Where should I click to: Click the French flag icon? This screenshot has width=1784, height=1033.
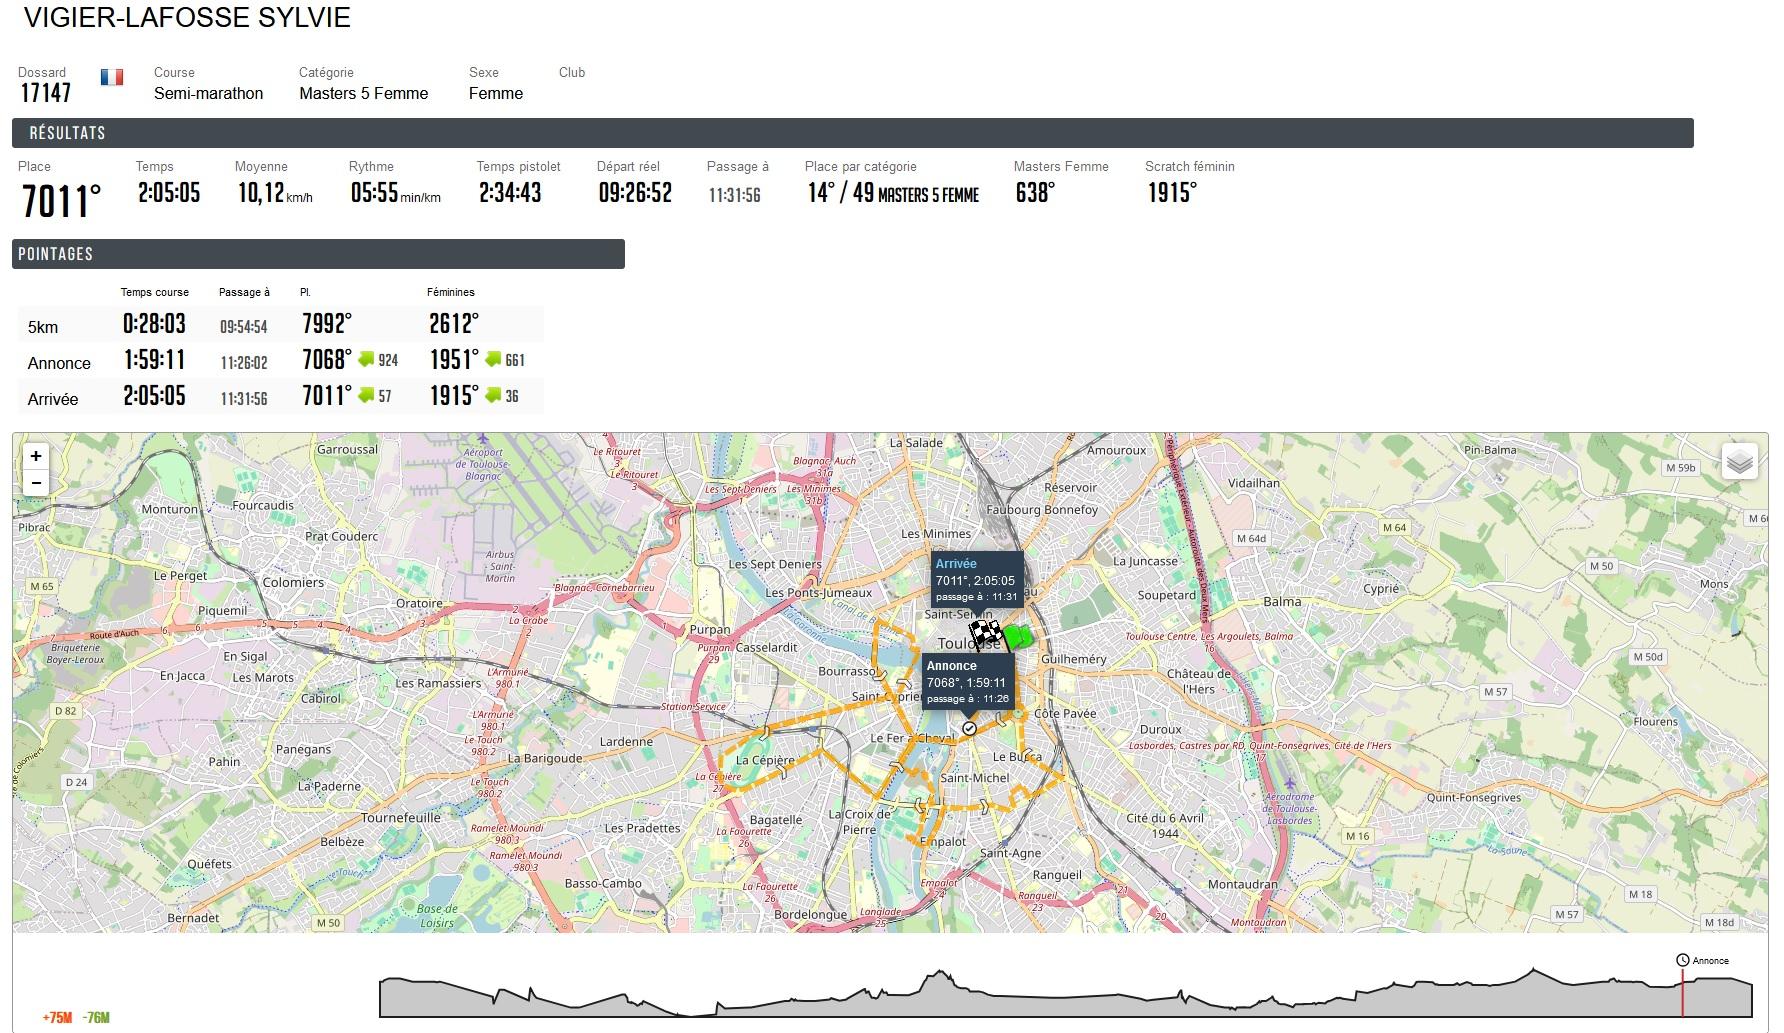click(x=112, y=77)
